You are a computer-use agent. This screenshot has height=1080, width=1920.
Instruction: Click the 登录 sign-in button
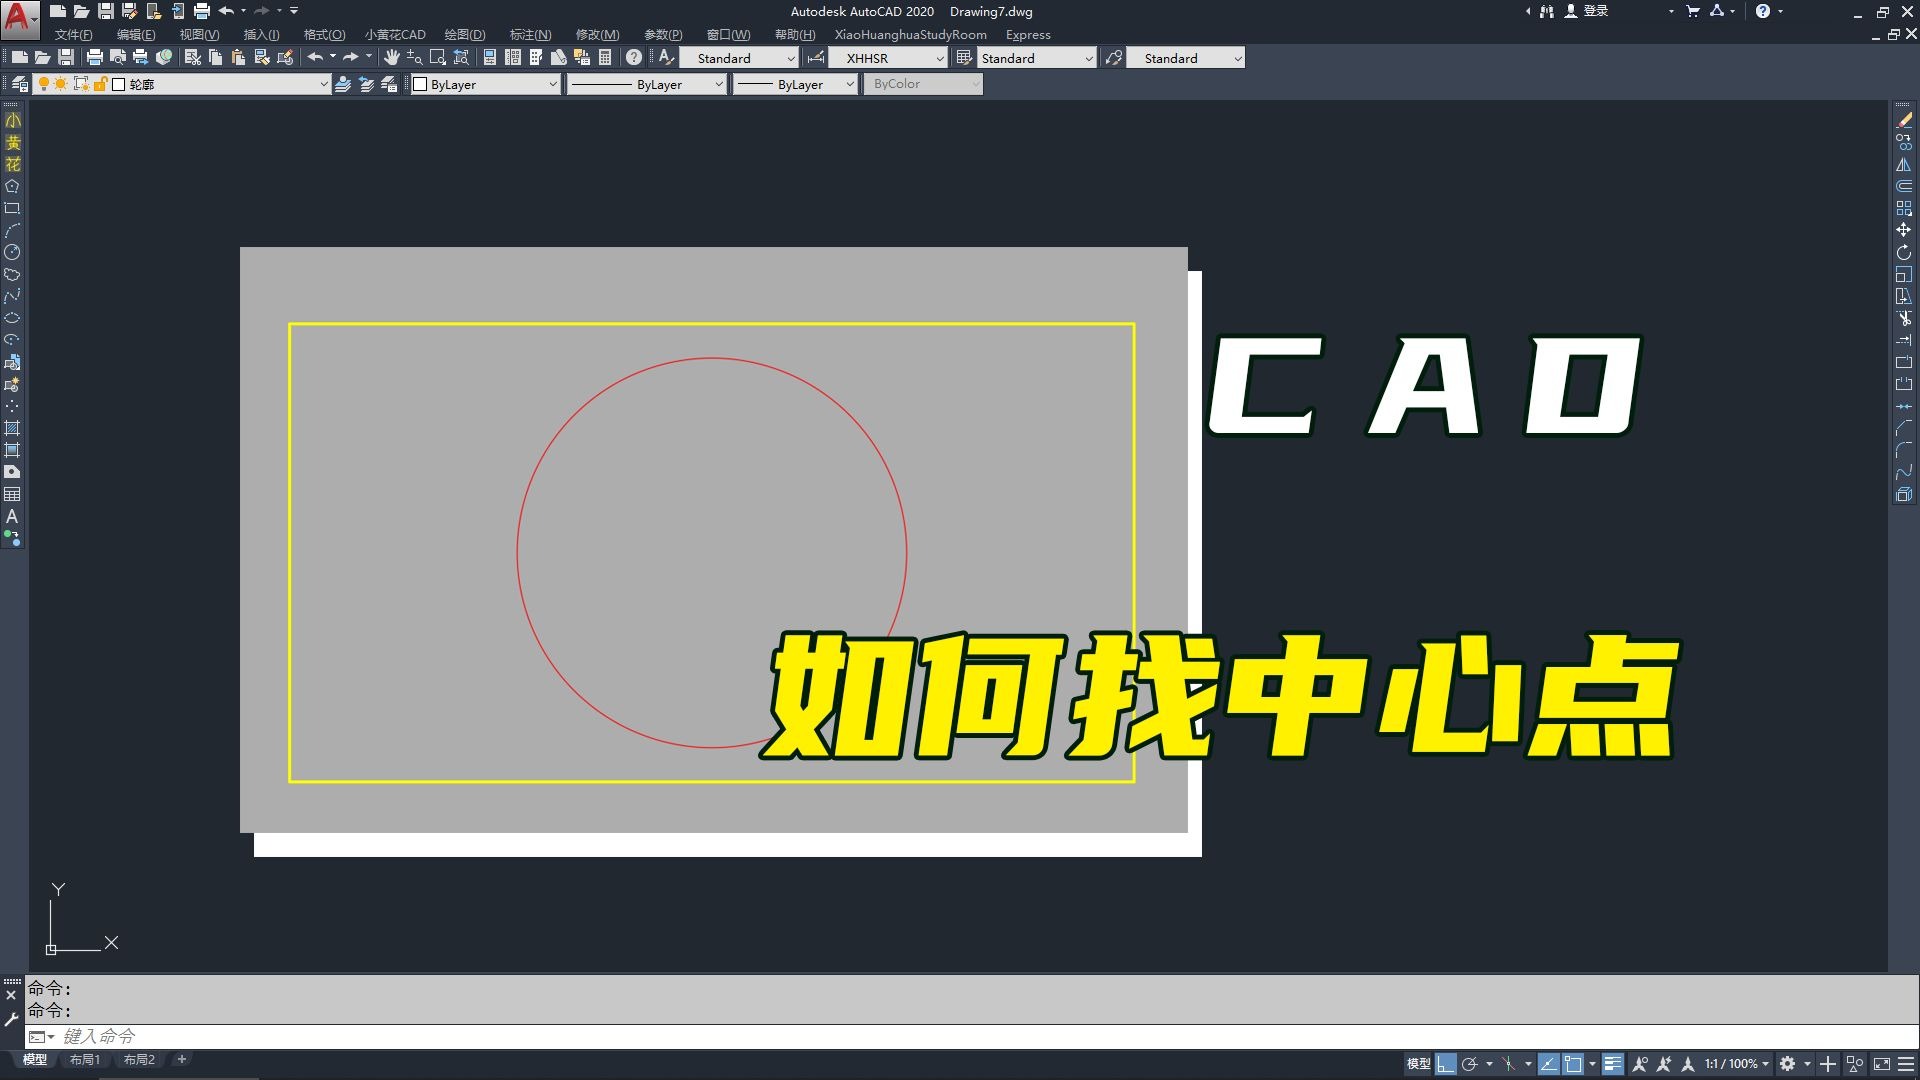pos(1595,11)
